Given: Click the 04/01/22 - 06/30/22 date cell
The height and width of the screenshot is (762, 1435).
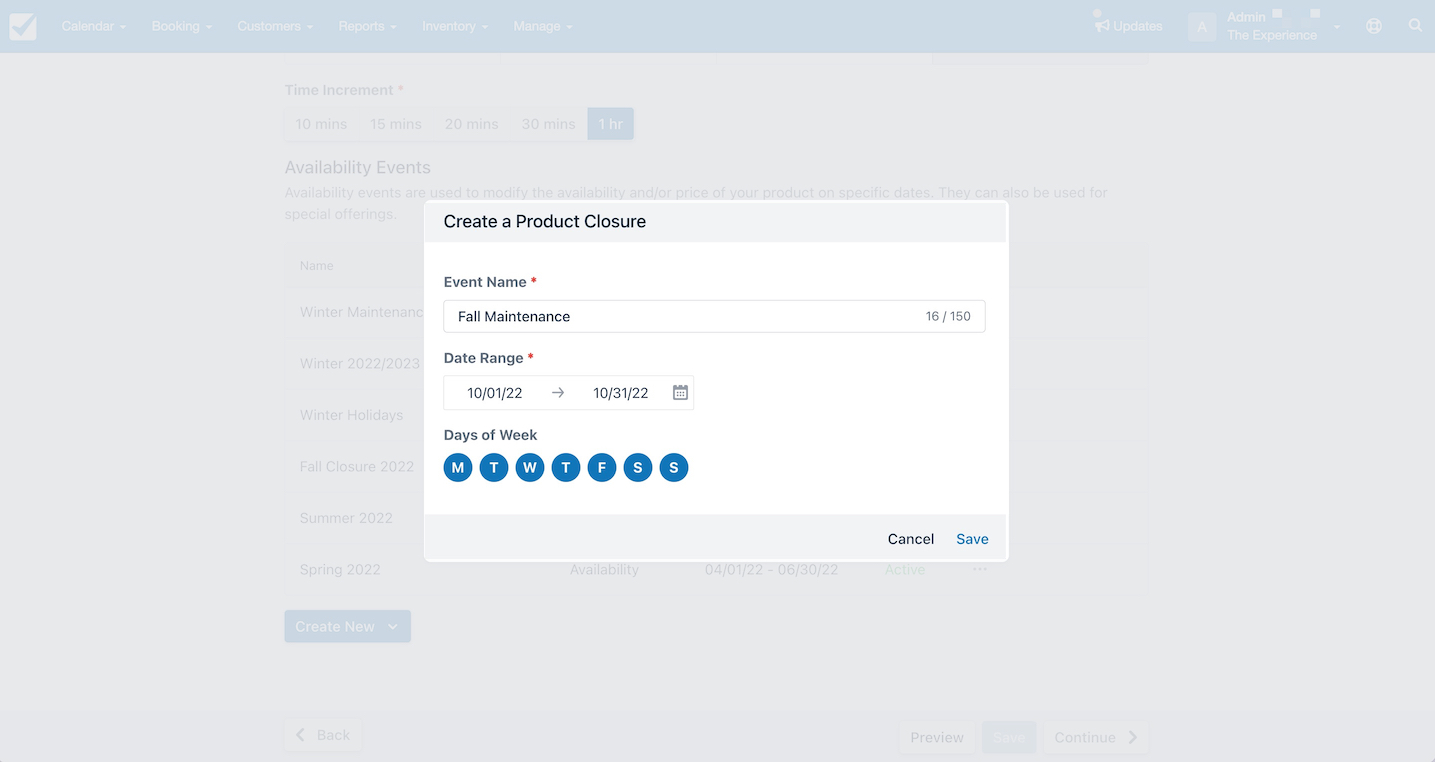Looking at the screenshot, I should point(771,570).
